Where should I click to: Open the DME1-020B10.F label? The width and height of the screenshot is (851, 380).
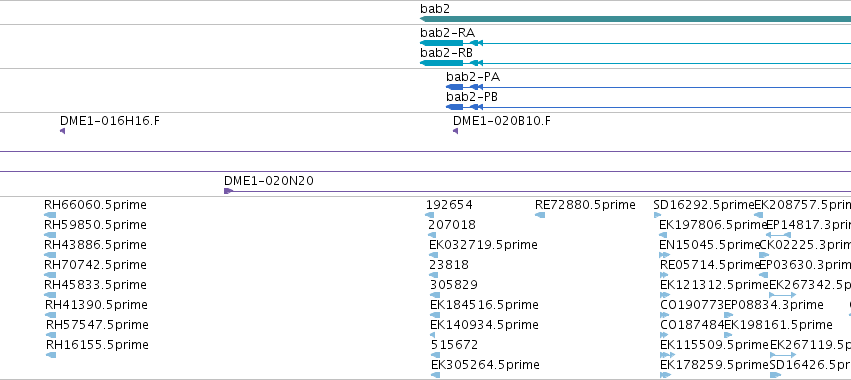pyautogui.click(x=502, y=121)
